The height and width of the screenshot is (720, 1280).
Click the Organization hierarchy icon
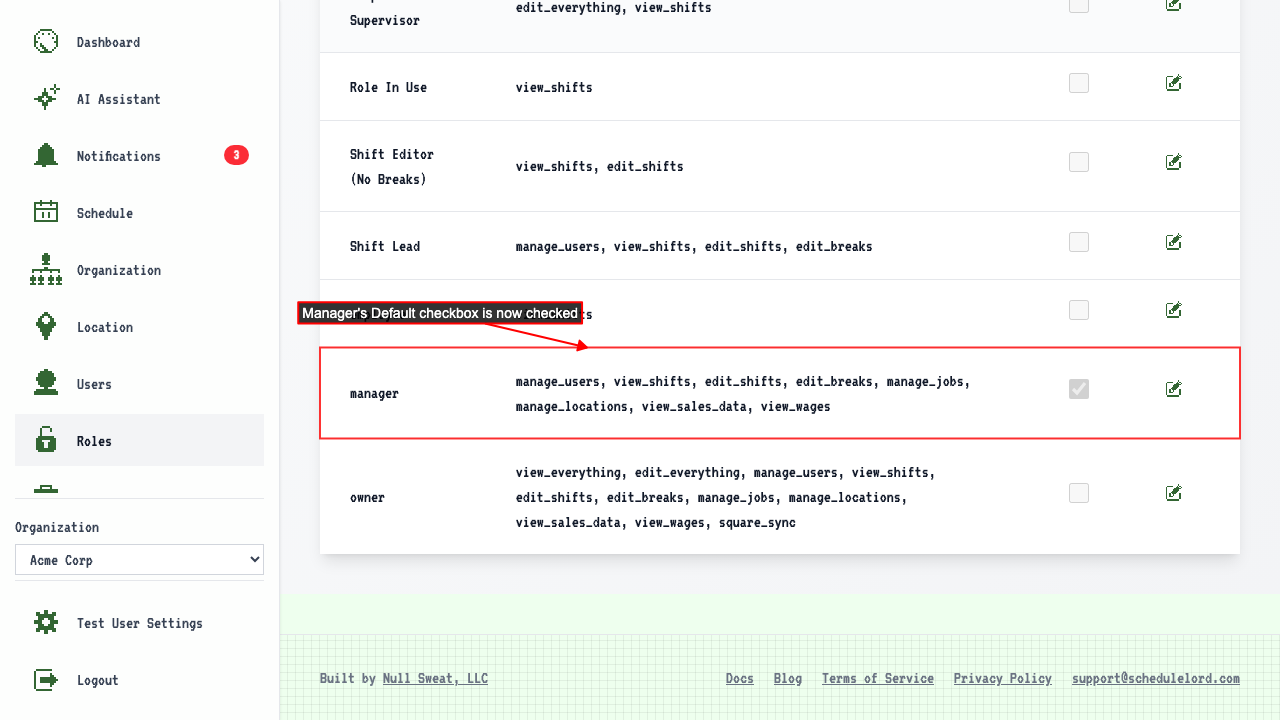[46, 270]
